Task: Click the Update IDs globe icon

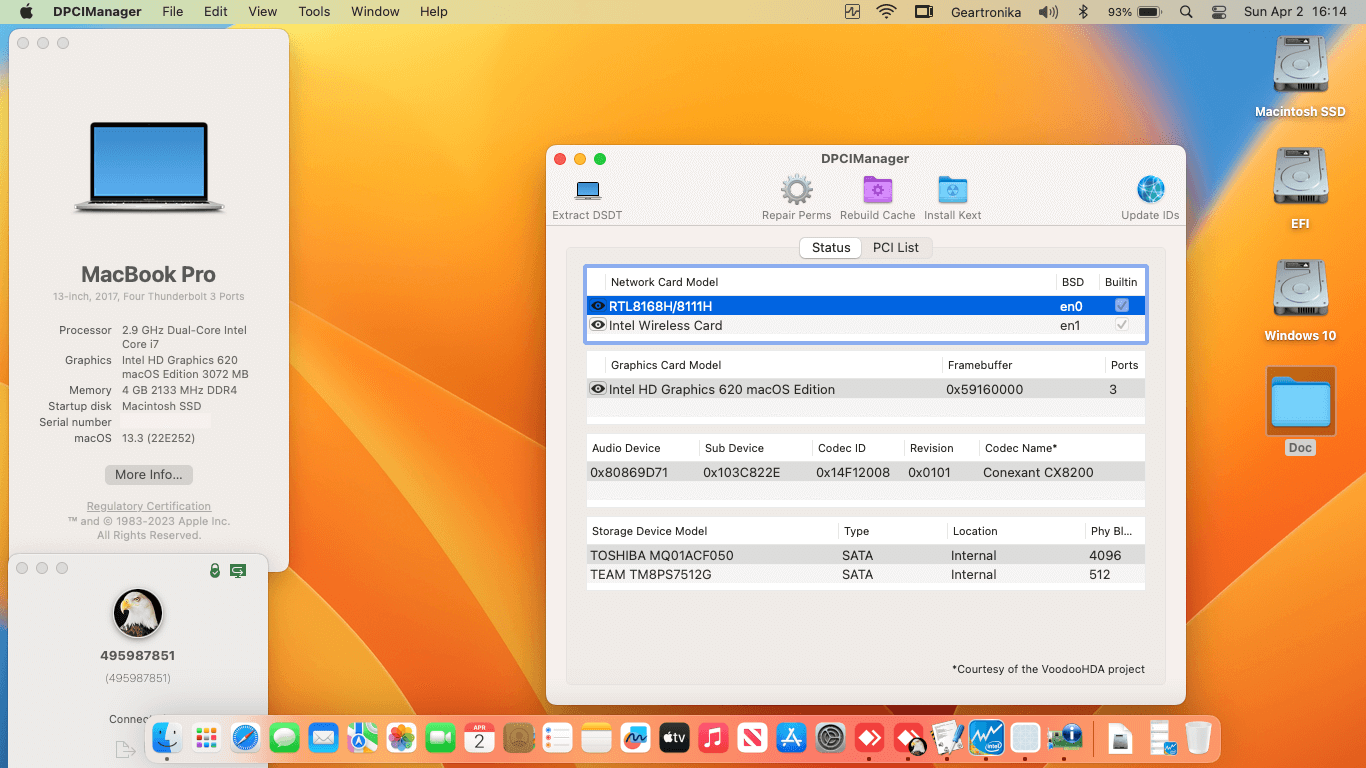Action: click(x=1150, y=190)
